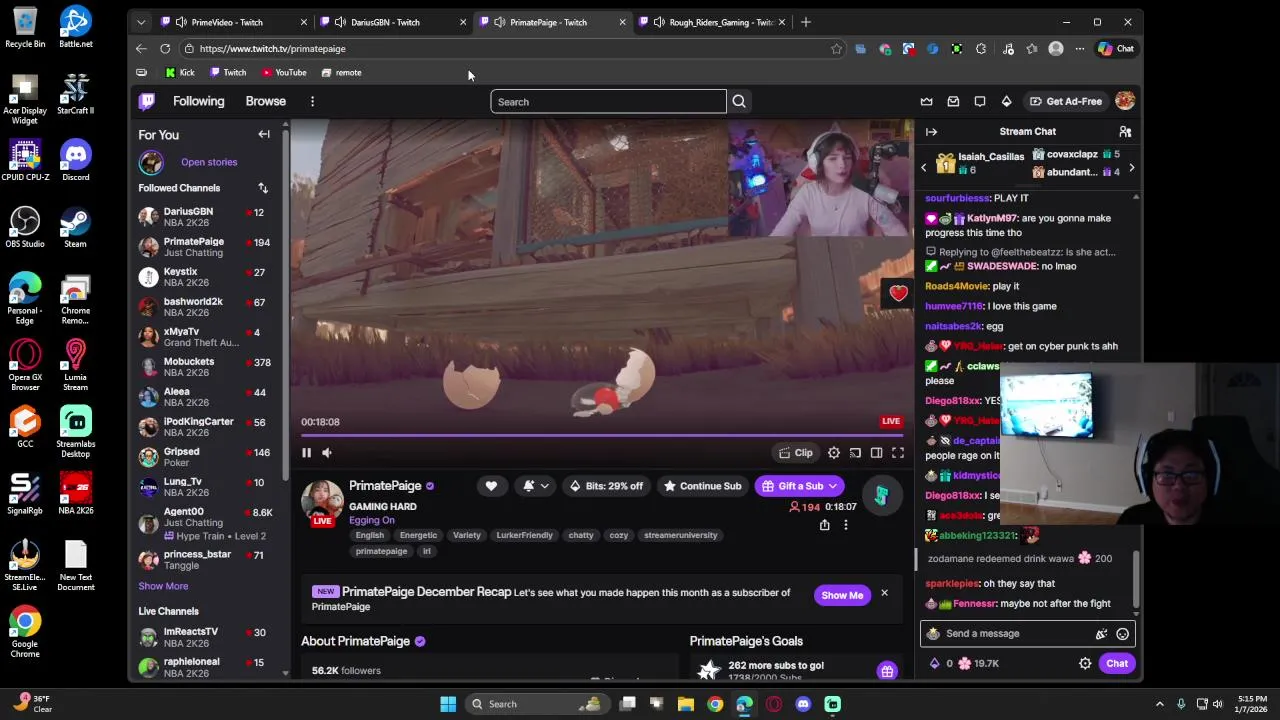Dismiss the December Recap banner
1280x720 pixels.
884,593
